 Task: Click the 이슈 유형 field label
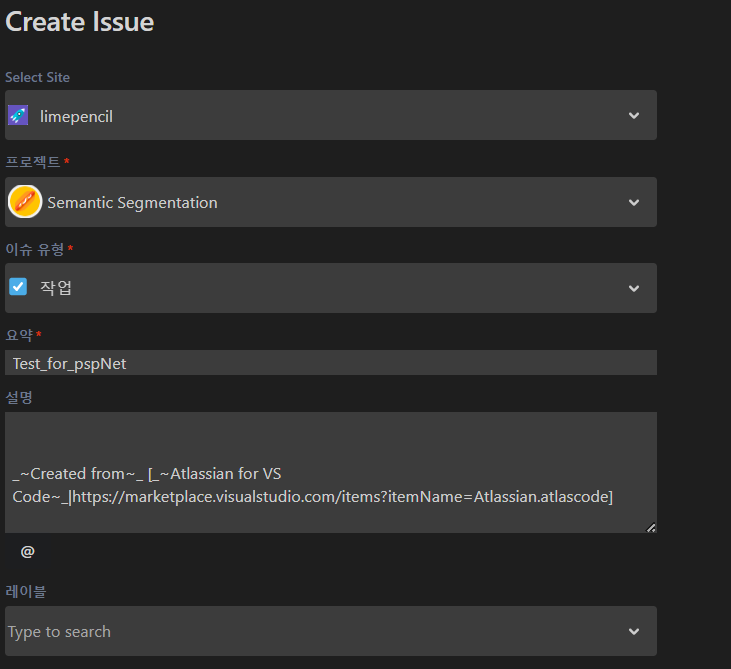click(x=34, y=249)
